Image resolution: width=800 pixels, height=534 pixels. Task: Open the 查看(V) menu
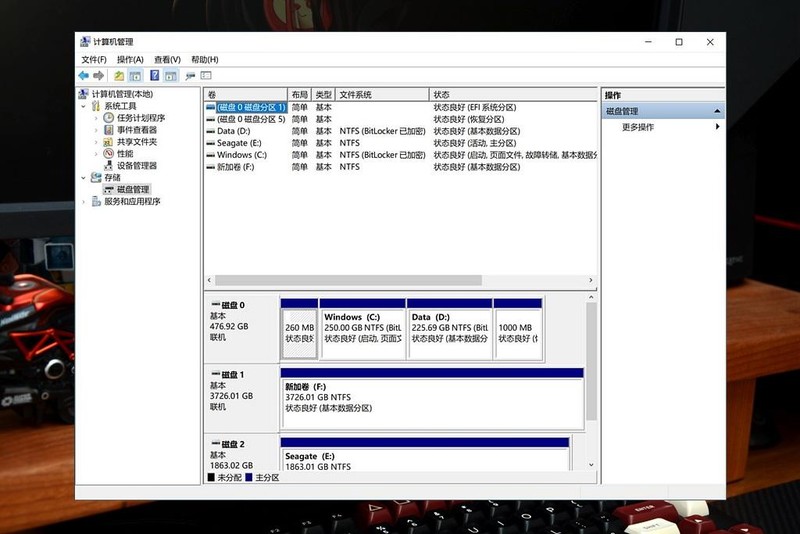[x=167, y=60]
